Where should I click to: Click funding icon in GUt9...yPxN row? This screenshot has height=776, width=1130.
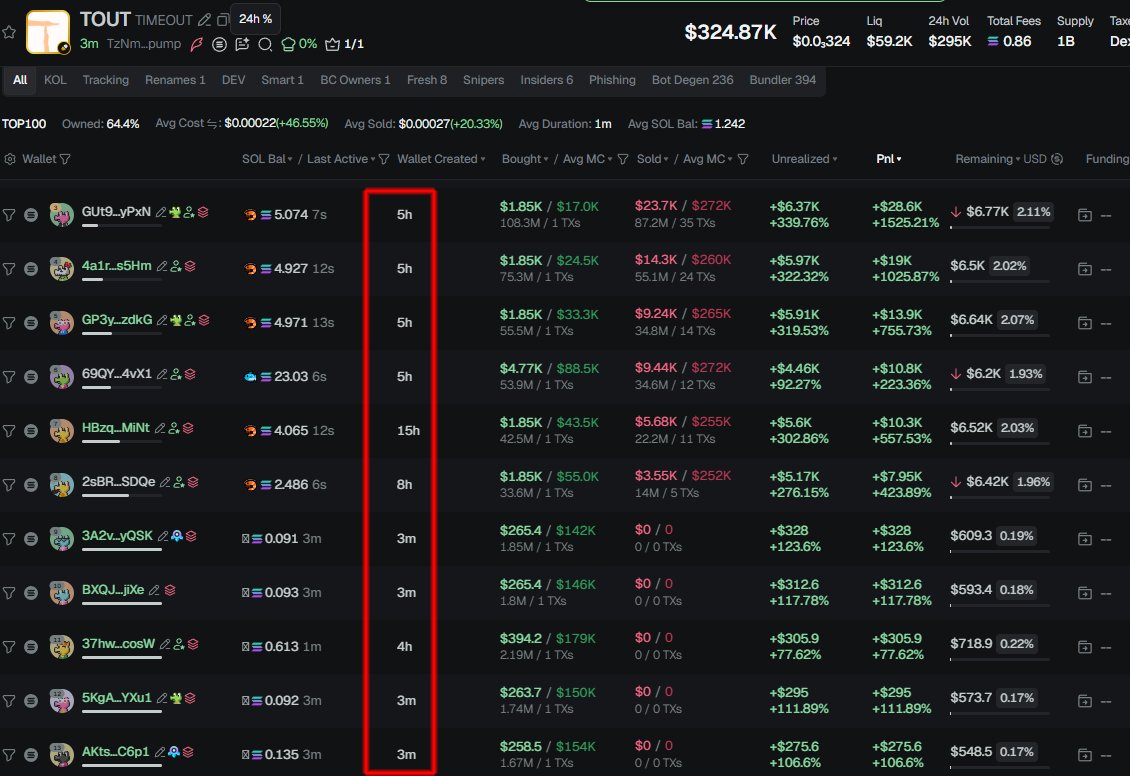(1085, 214)
